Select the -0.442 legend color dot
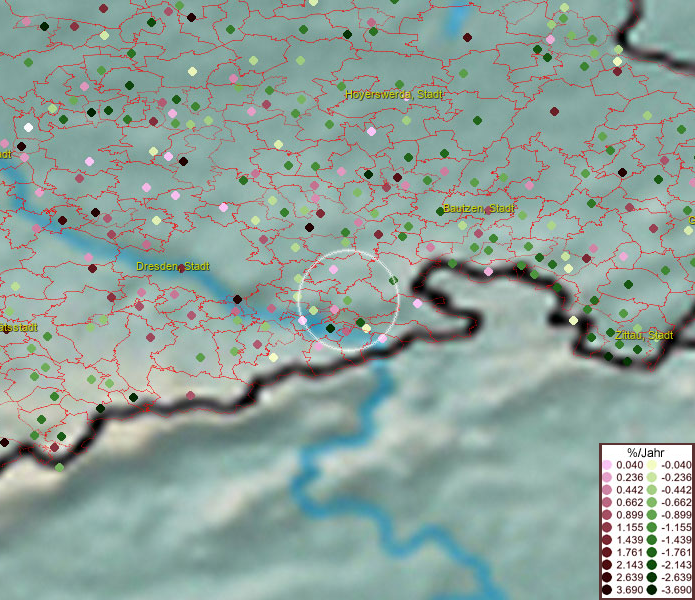This screenshot has height=600, width=695. [x=651, y=490]
